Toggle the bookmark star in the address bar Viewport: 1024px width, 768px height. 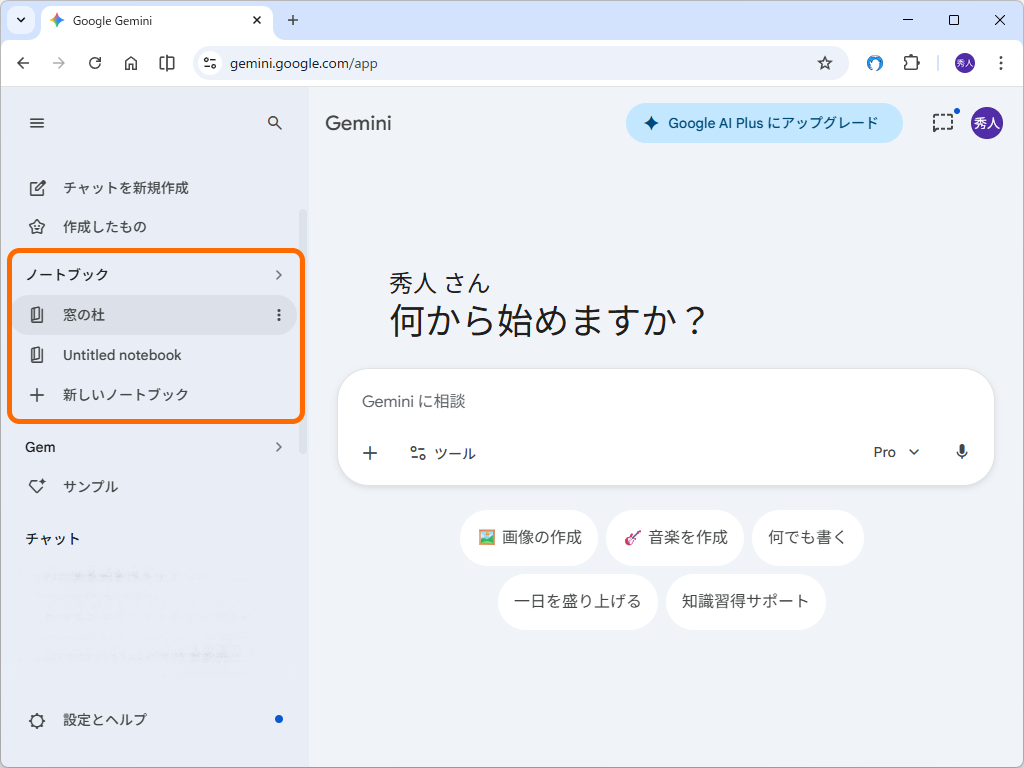coord(825,62)
